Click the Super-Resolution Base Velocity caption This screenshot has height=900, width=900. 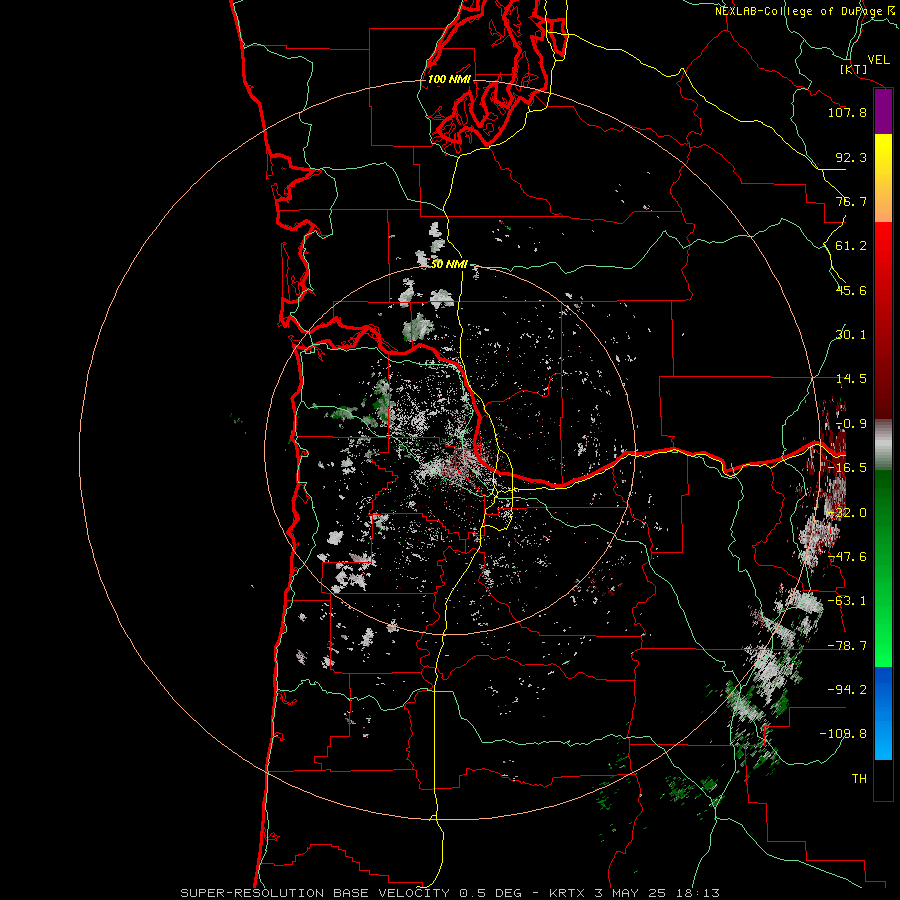point(449,893)
